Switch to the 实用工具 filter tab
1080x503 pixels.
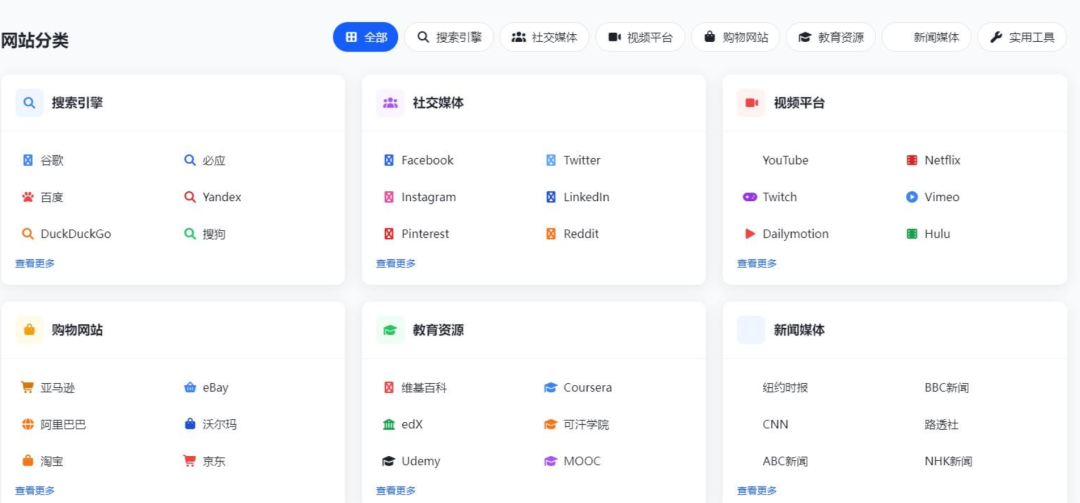pos(1022,37)
